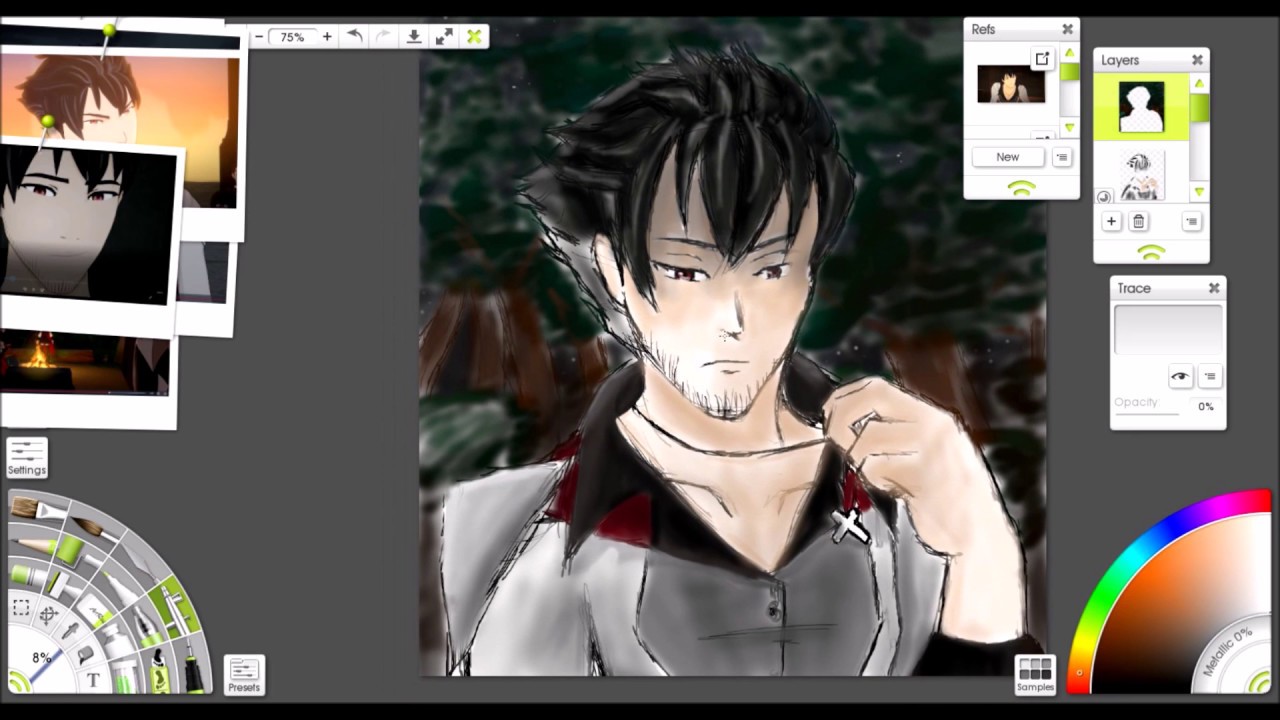Image resolution: width=1280 pixels, height=720 pixels.
Task: Add a new layer
Action: (x=1111, y=221)
